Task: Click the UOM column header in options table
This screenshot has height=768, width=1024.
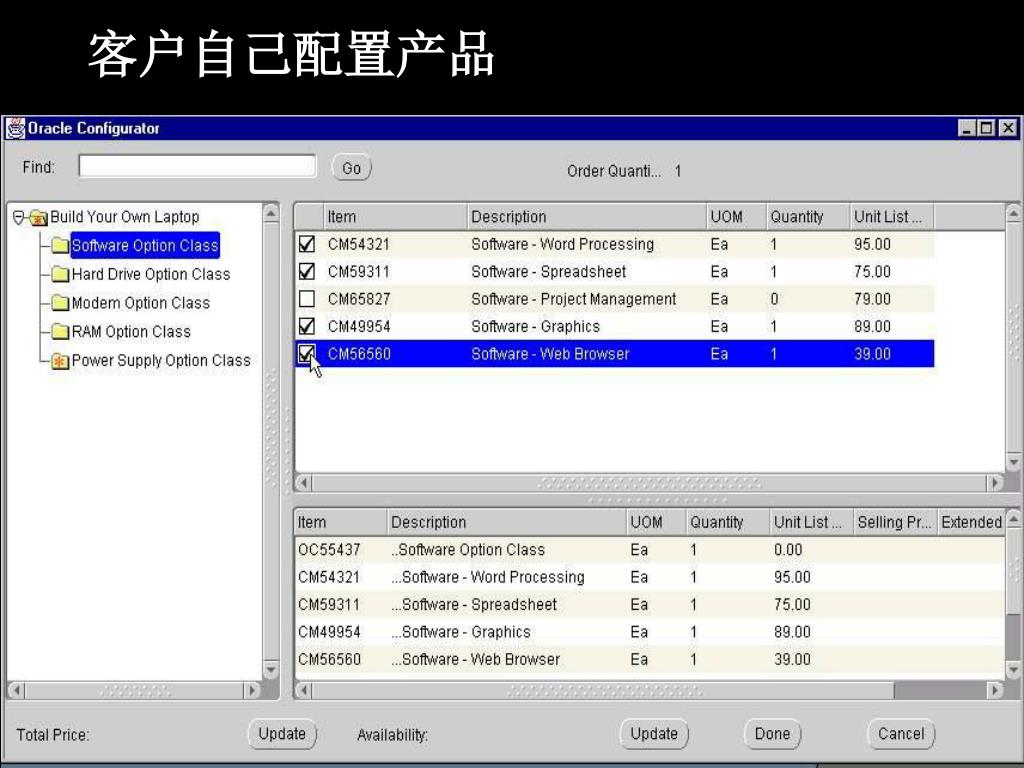Action: pyautogui.click(x=737, y=217)
